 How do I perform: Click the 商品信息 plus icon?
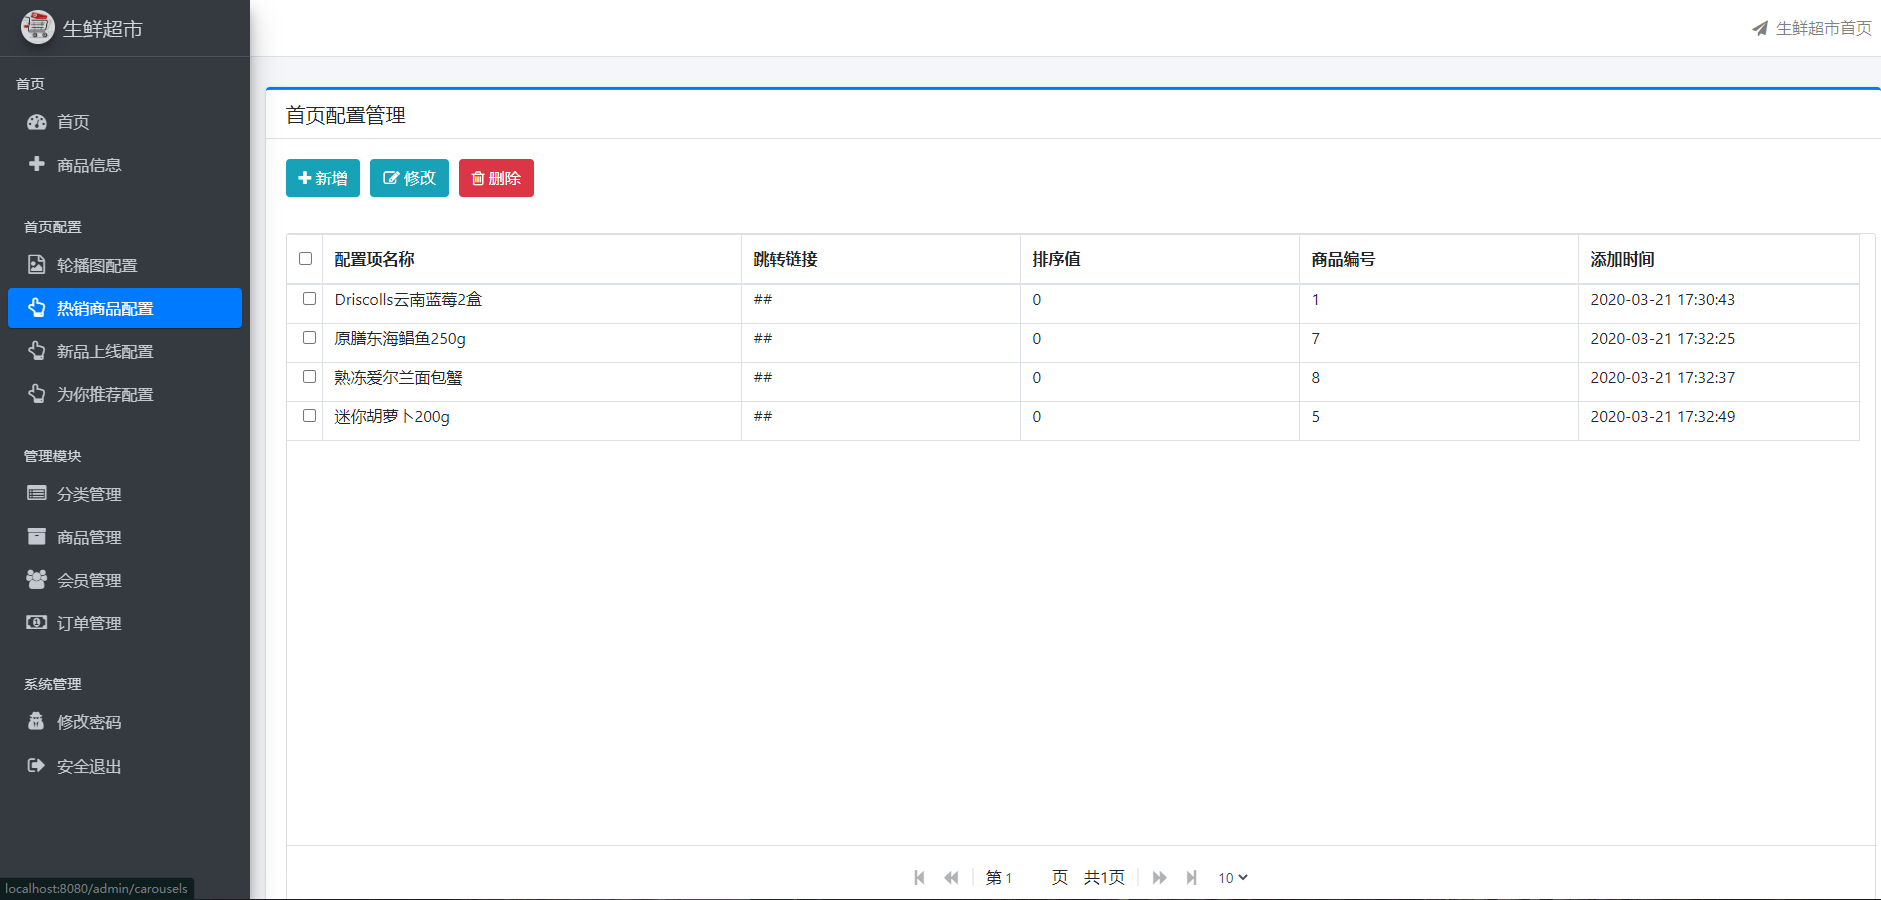[x=37, y=164]
